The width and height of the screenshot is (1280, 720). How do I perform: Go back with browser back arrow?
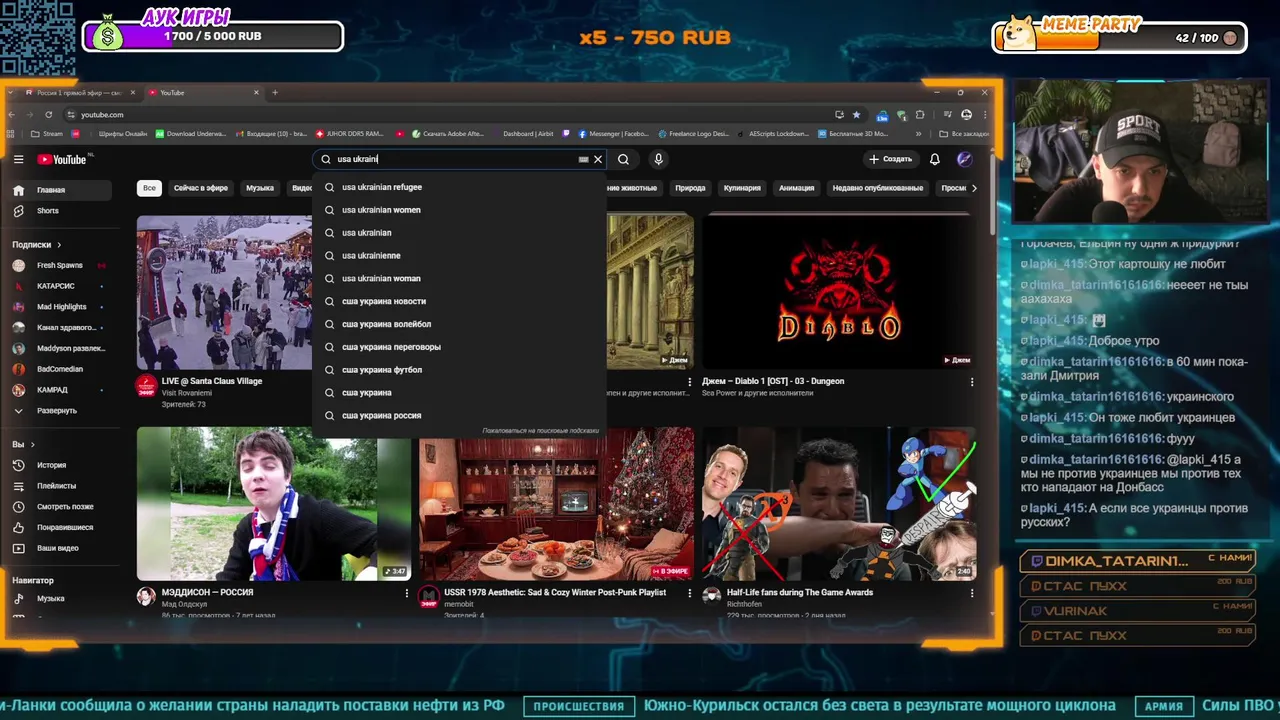[12, 115]
